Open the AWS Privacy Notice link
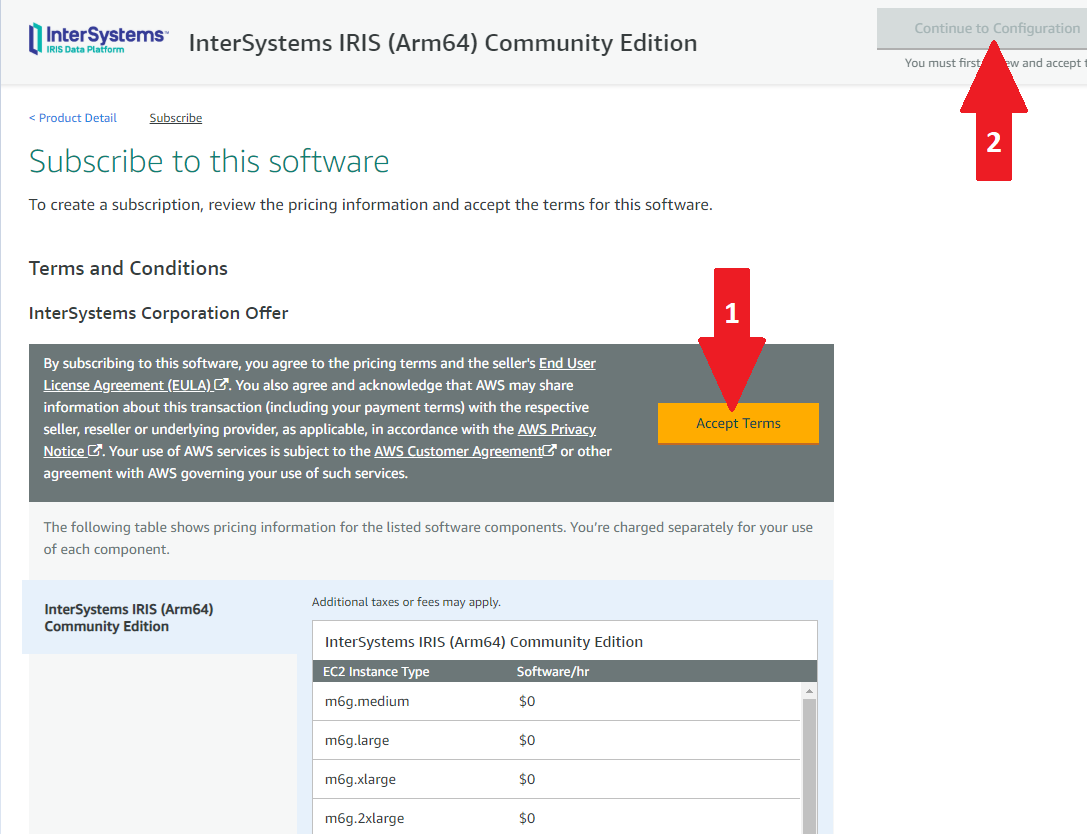Screen dimensions: 1087x834 click(x=320, y=440)
